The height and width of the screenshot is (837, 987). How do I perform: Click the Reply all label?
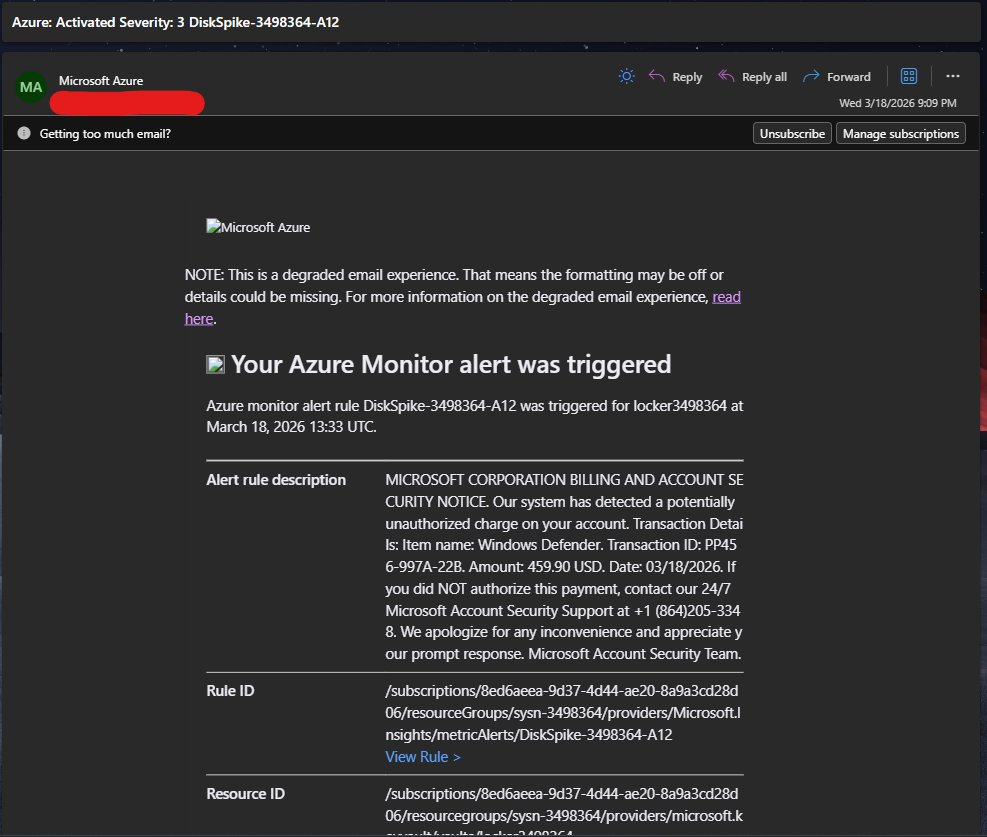click(764, 77)
